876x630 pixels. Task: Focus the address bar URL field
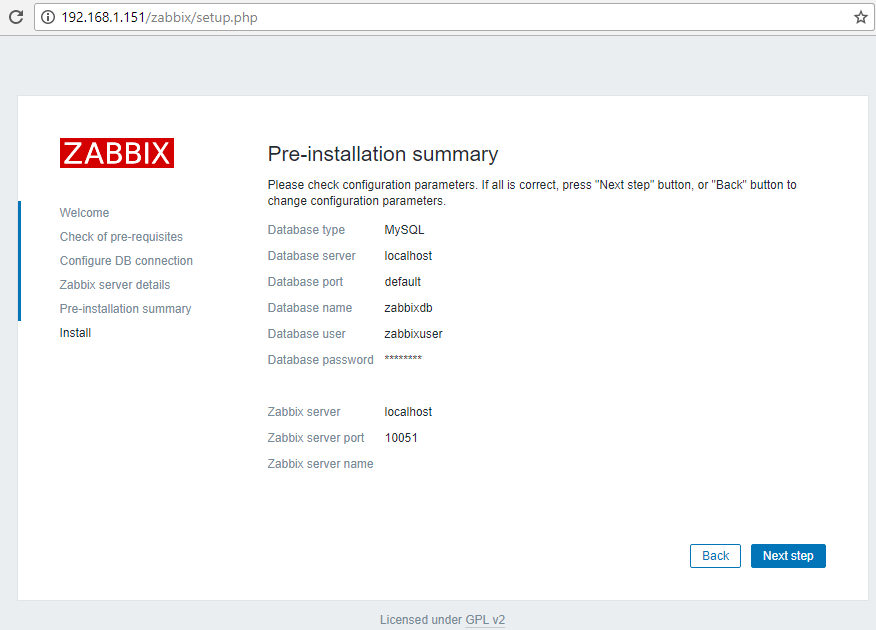pyautogui.click(x=453, y=17)
